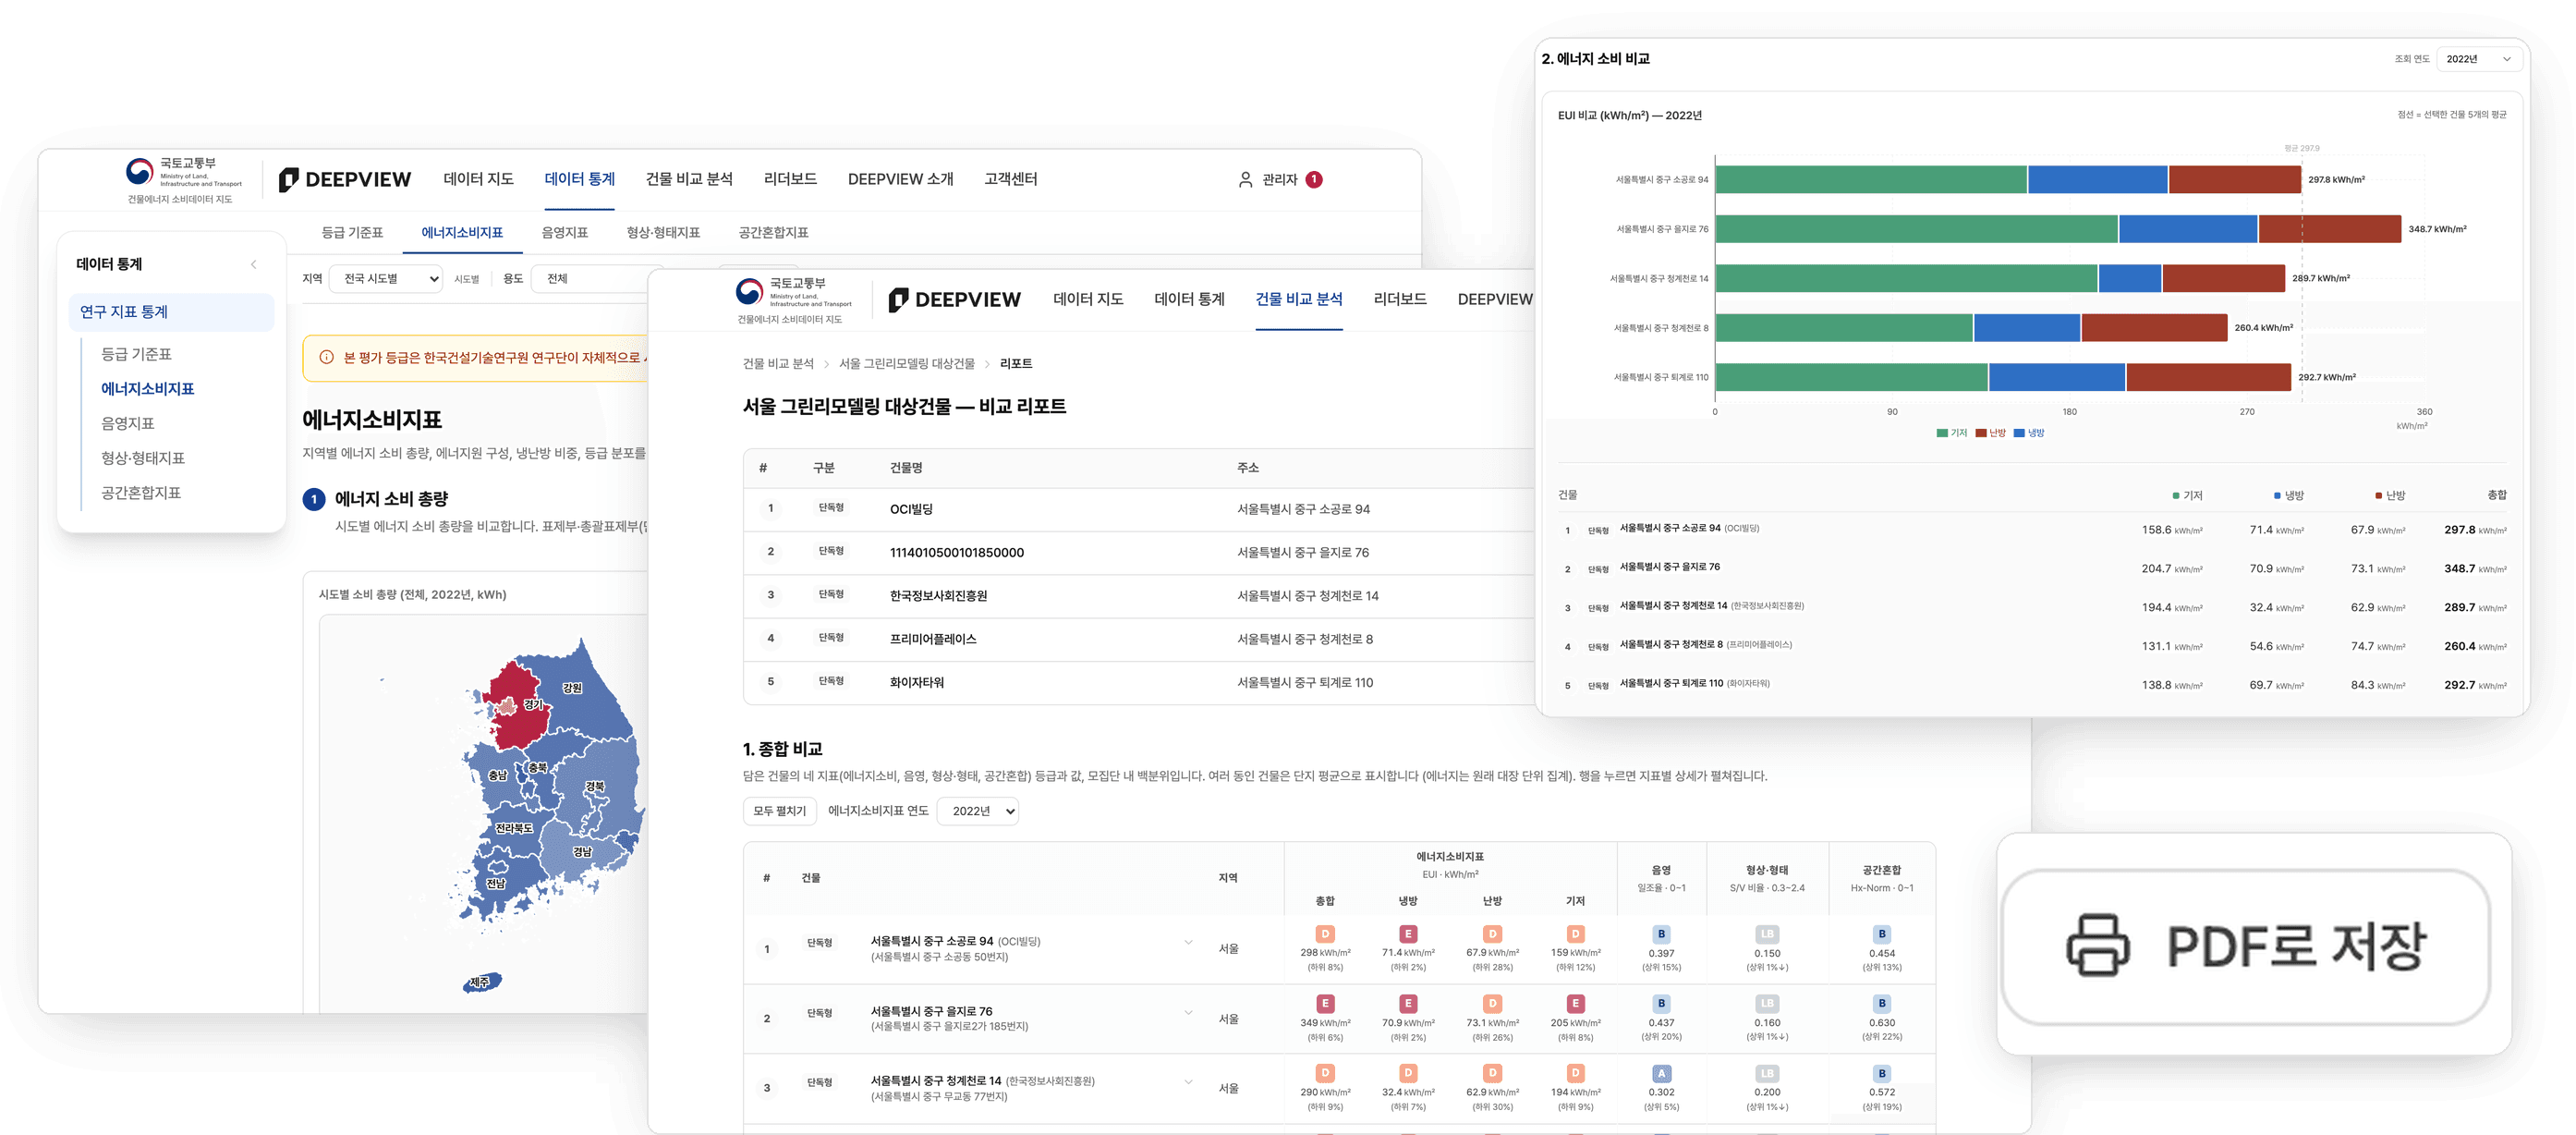Click the 모두 펼치기 button
This screenshot has height=1135, width=2576.
pos(779,811)
